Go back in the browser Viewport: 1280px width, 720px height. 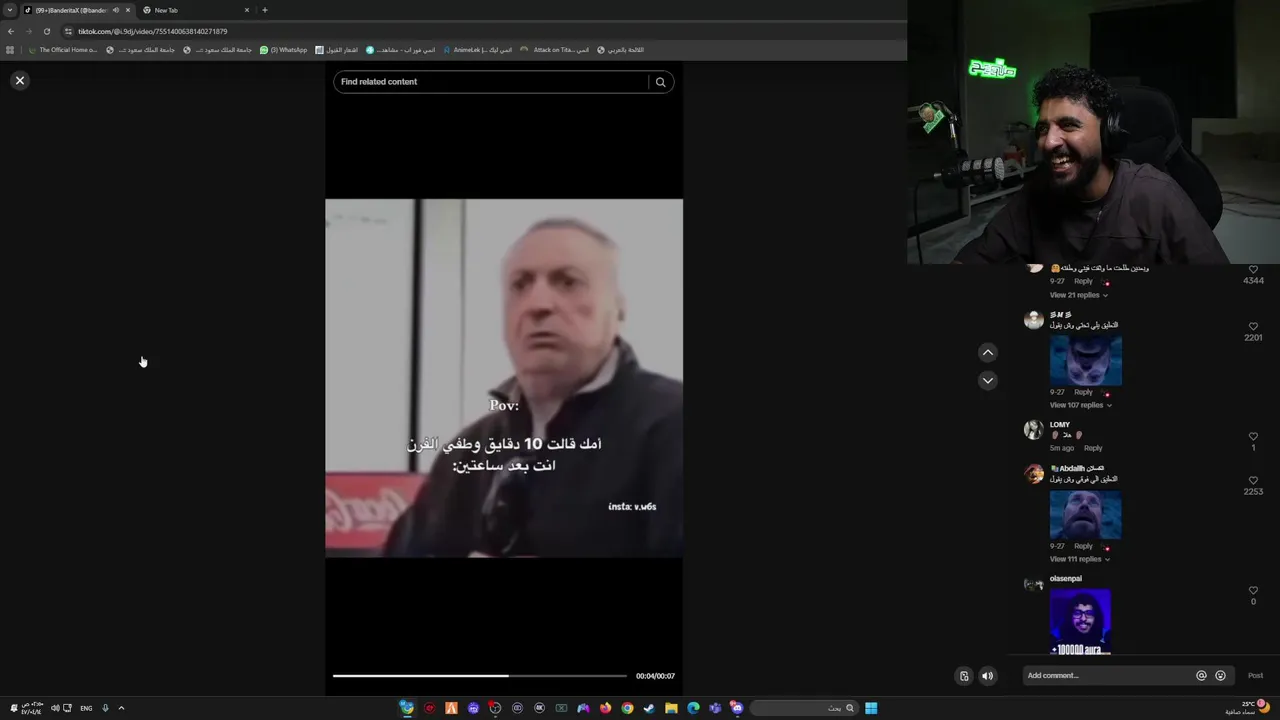click(x=10, y=31)
